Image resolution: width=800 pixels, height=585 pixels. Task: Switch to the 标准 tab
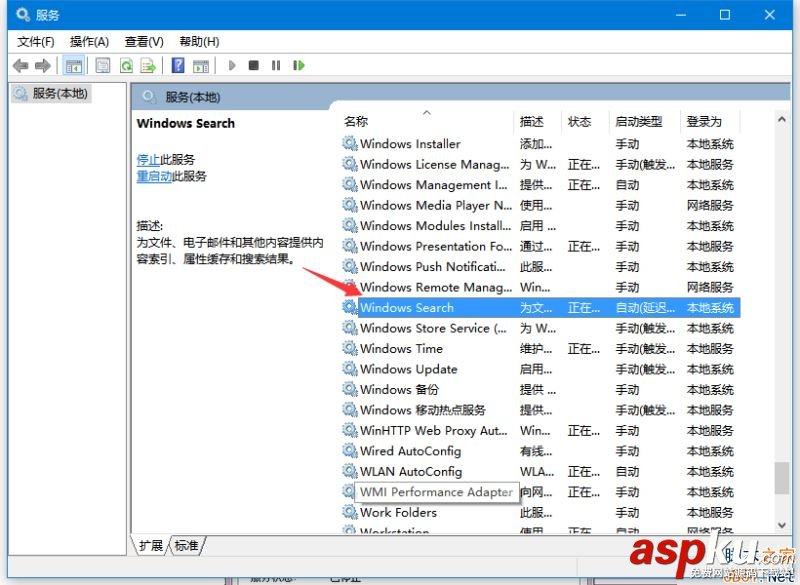pos(185,547)
